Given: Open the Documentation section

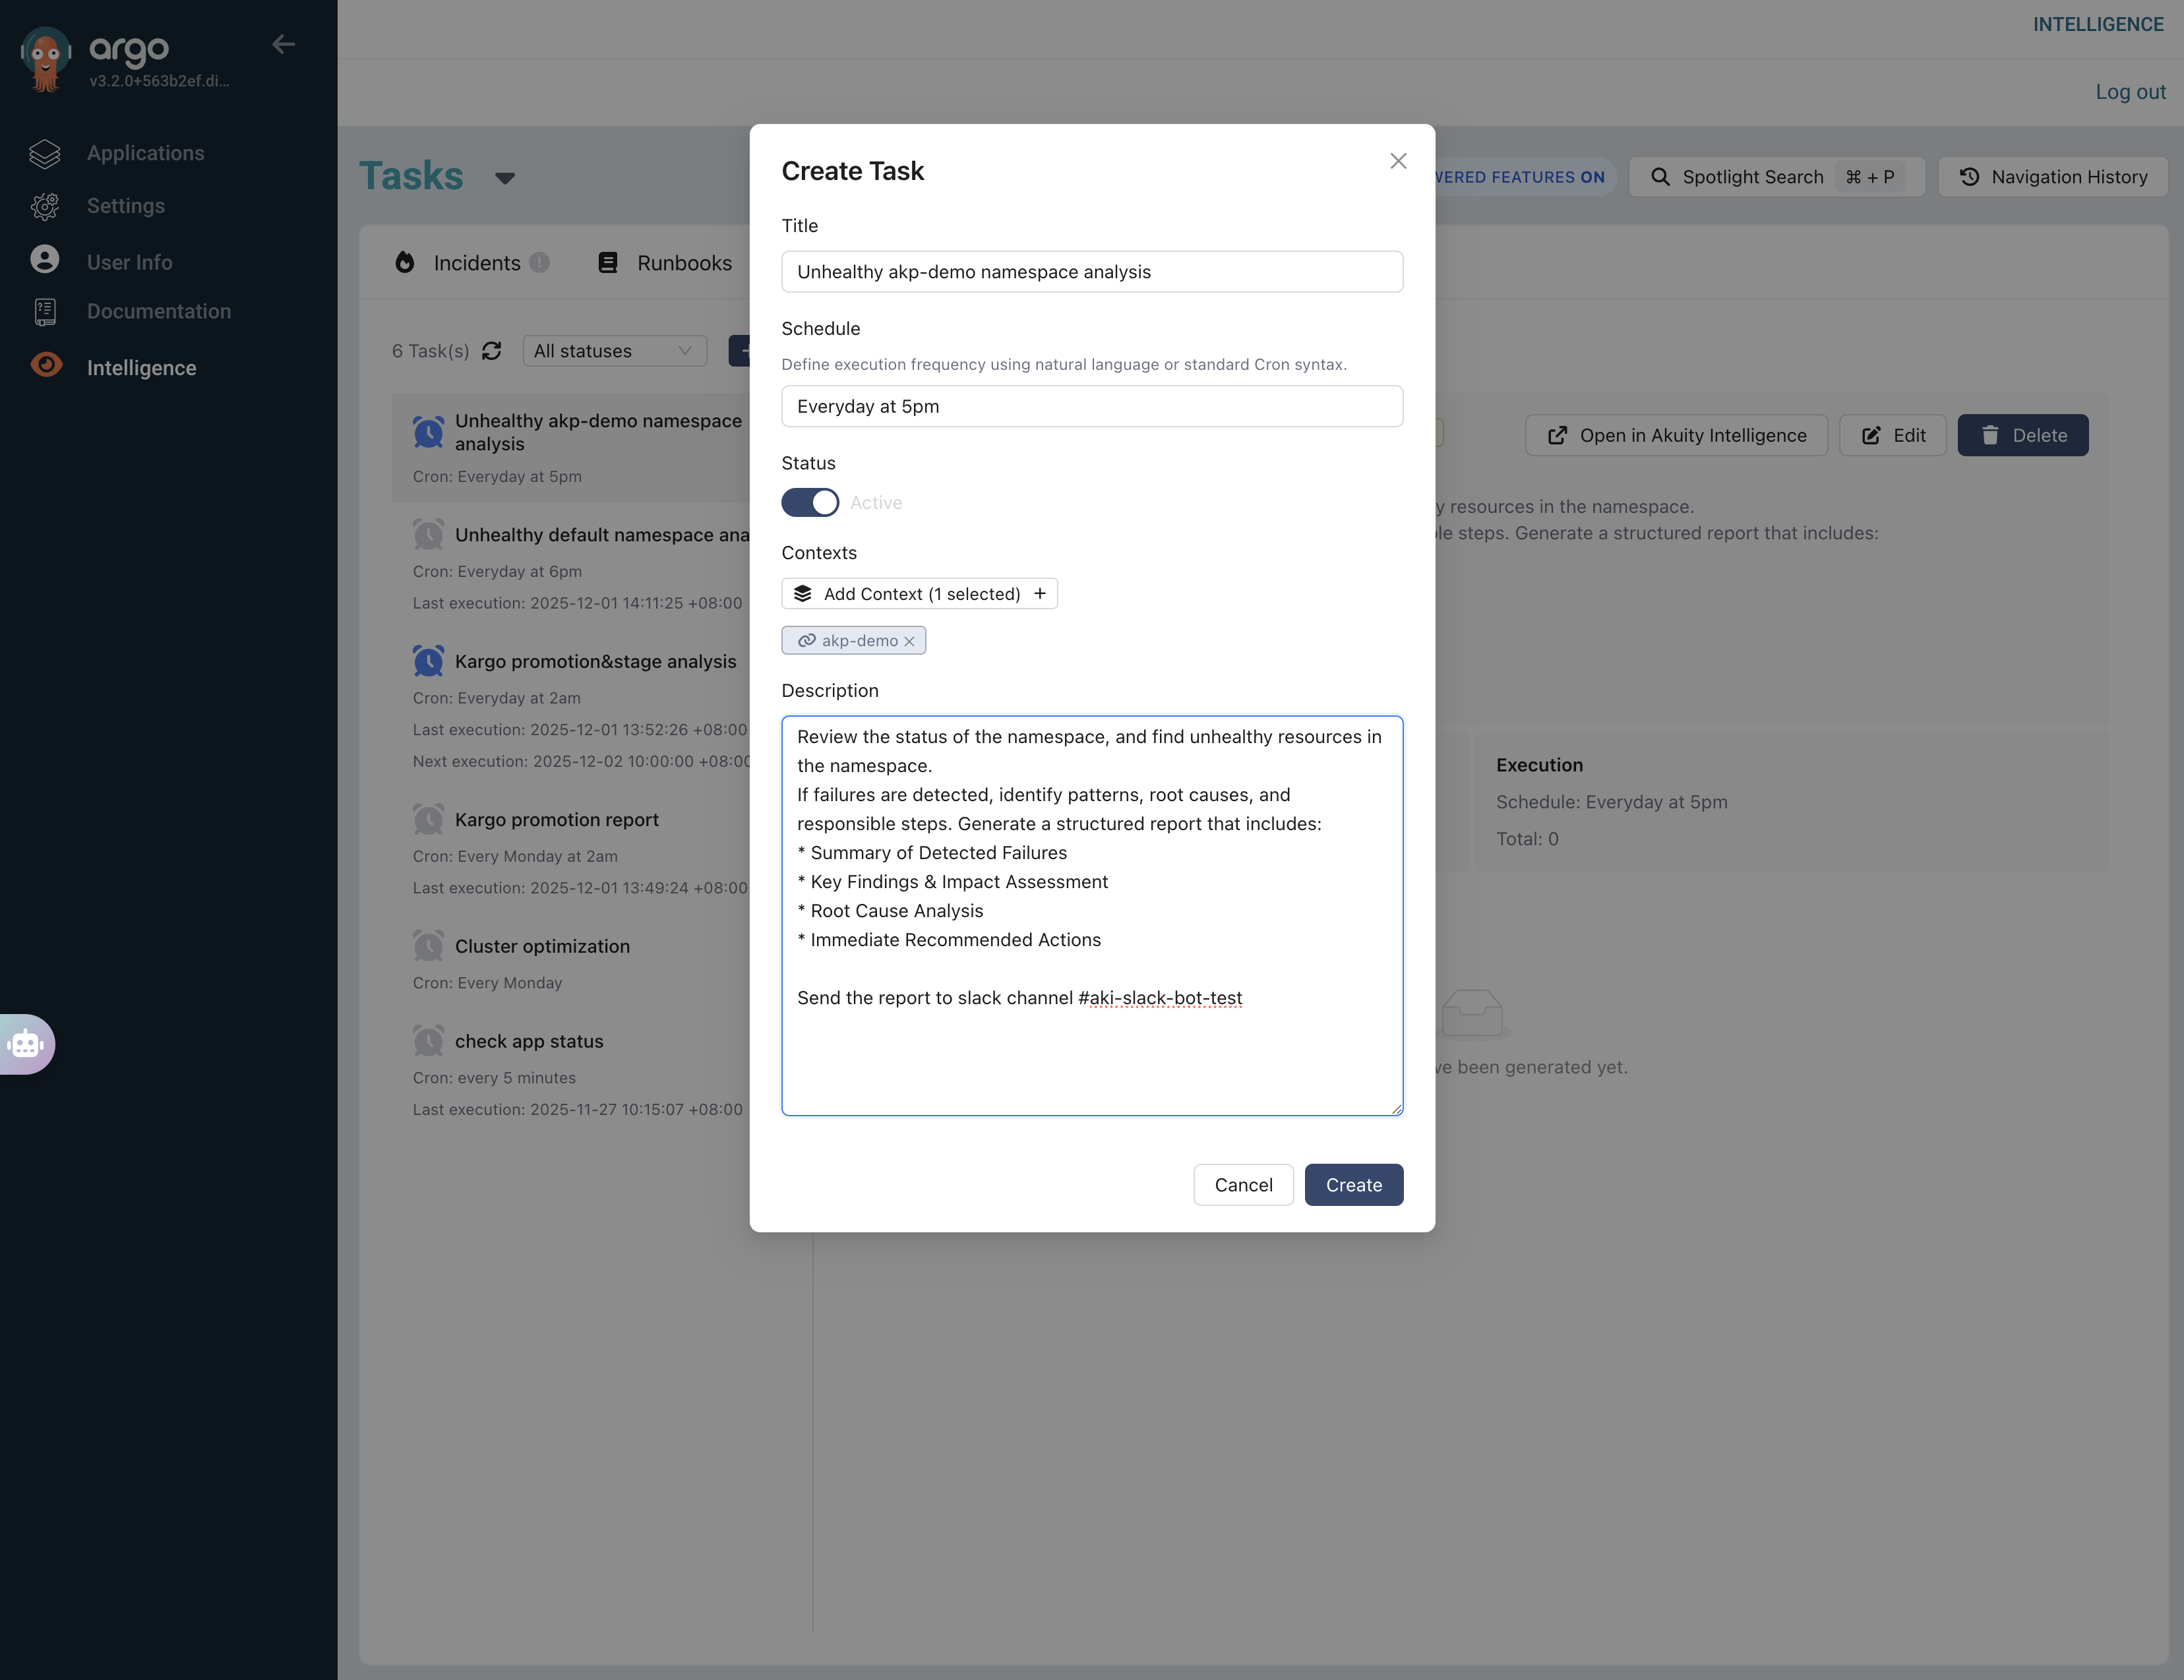Looking at the screenshot, I should pyautogui.click(x=158, y=311).
